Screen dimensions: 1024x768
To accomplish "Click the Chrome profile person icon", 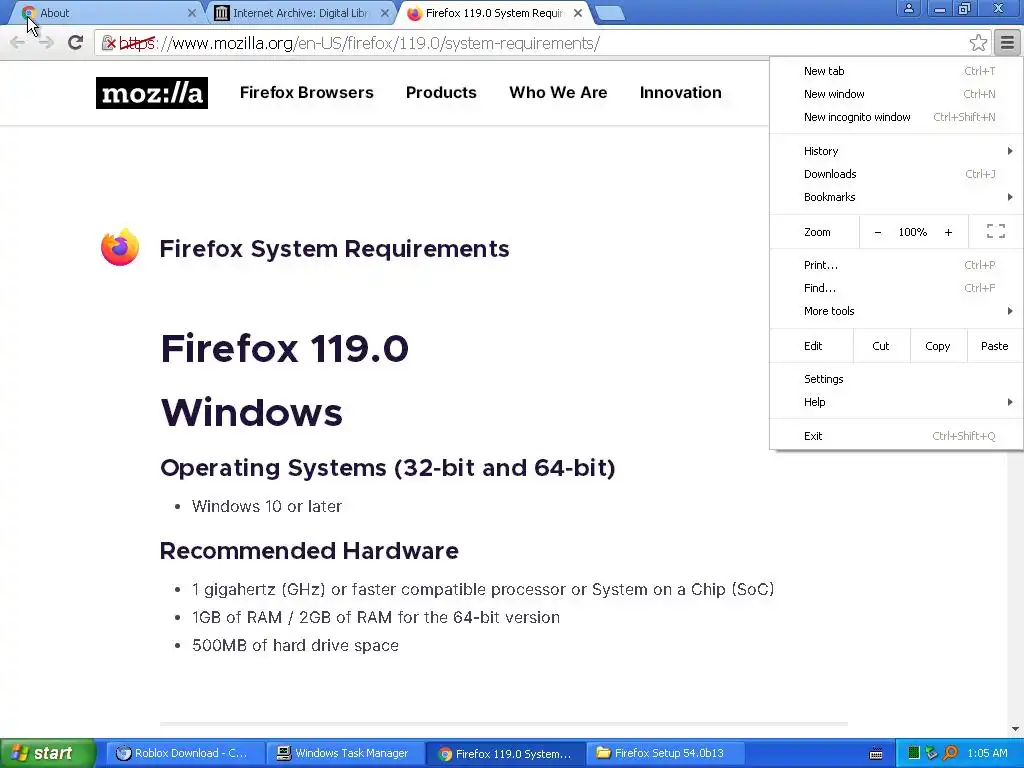I will point(908,8).
